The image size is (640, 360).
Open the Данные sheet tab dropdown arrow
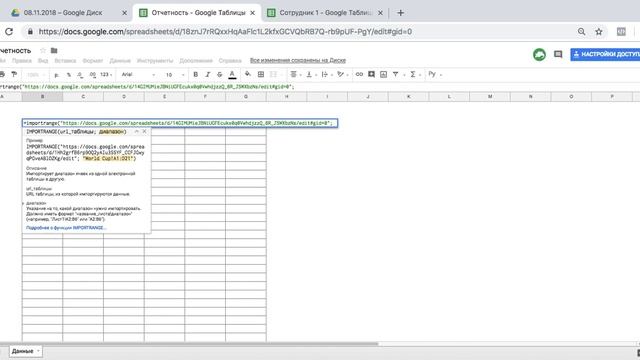coord(38,351)
